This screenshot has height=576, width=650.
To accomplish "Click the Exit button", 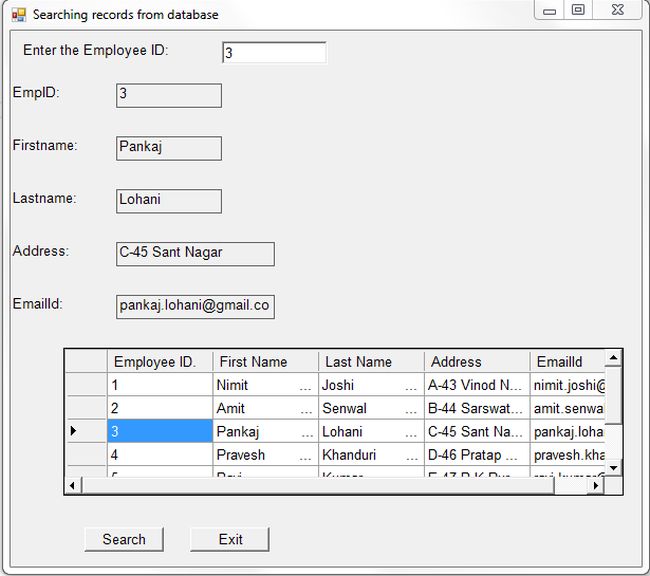I will pyautogui.click(x=230, y=539).
